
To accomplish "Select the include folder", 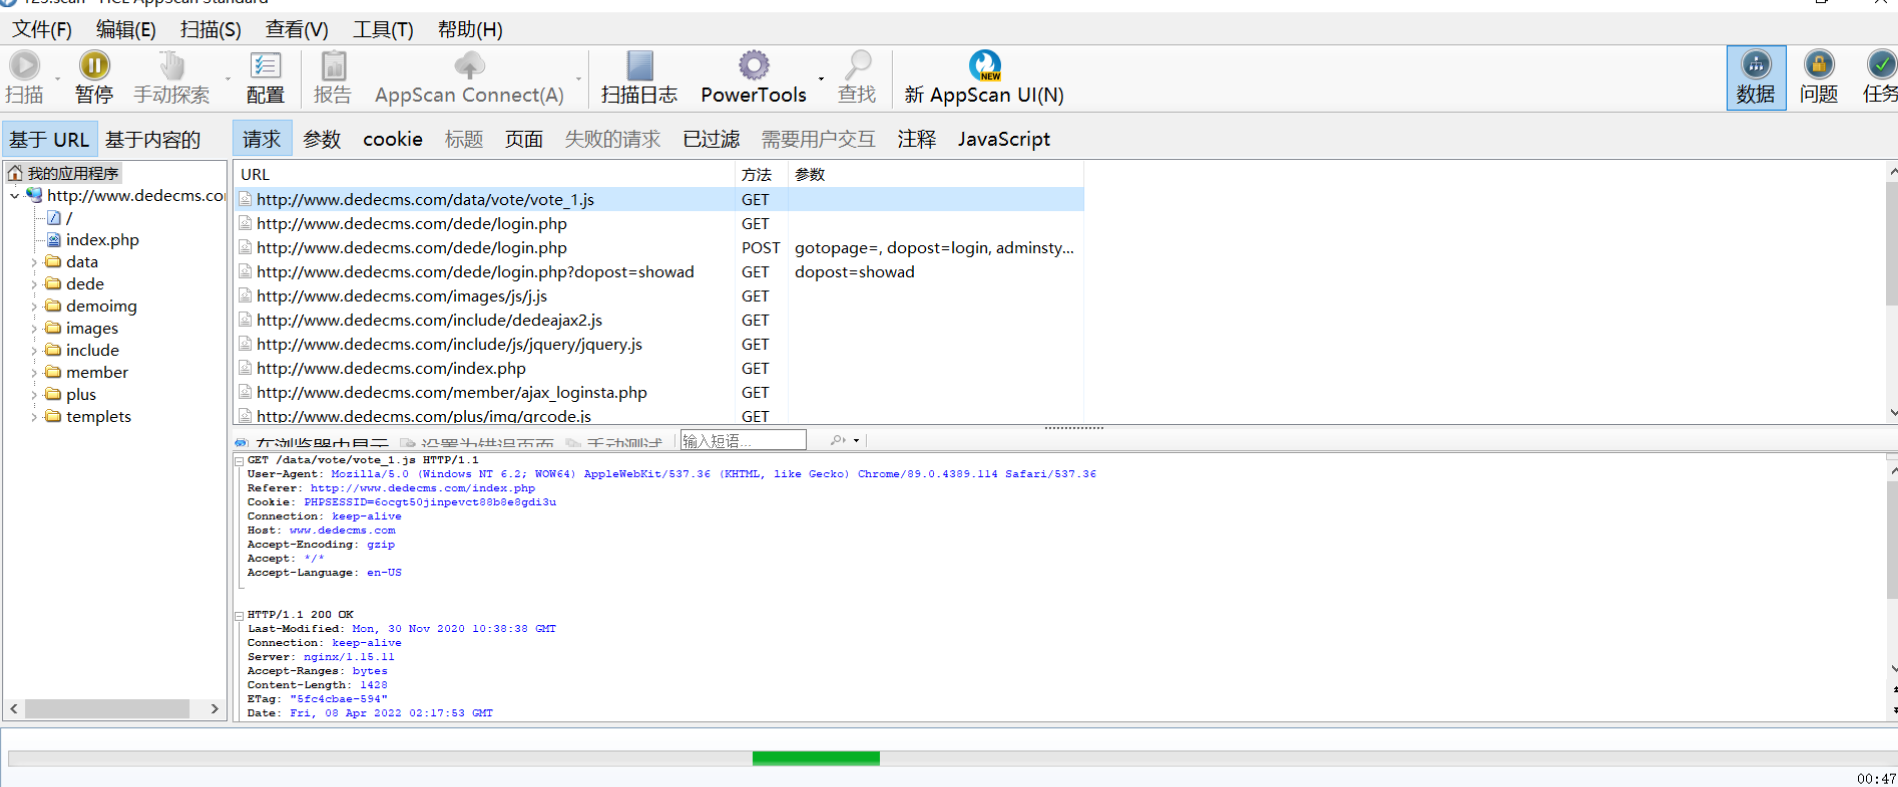I will pyautogui.click(x=92, y=350).
